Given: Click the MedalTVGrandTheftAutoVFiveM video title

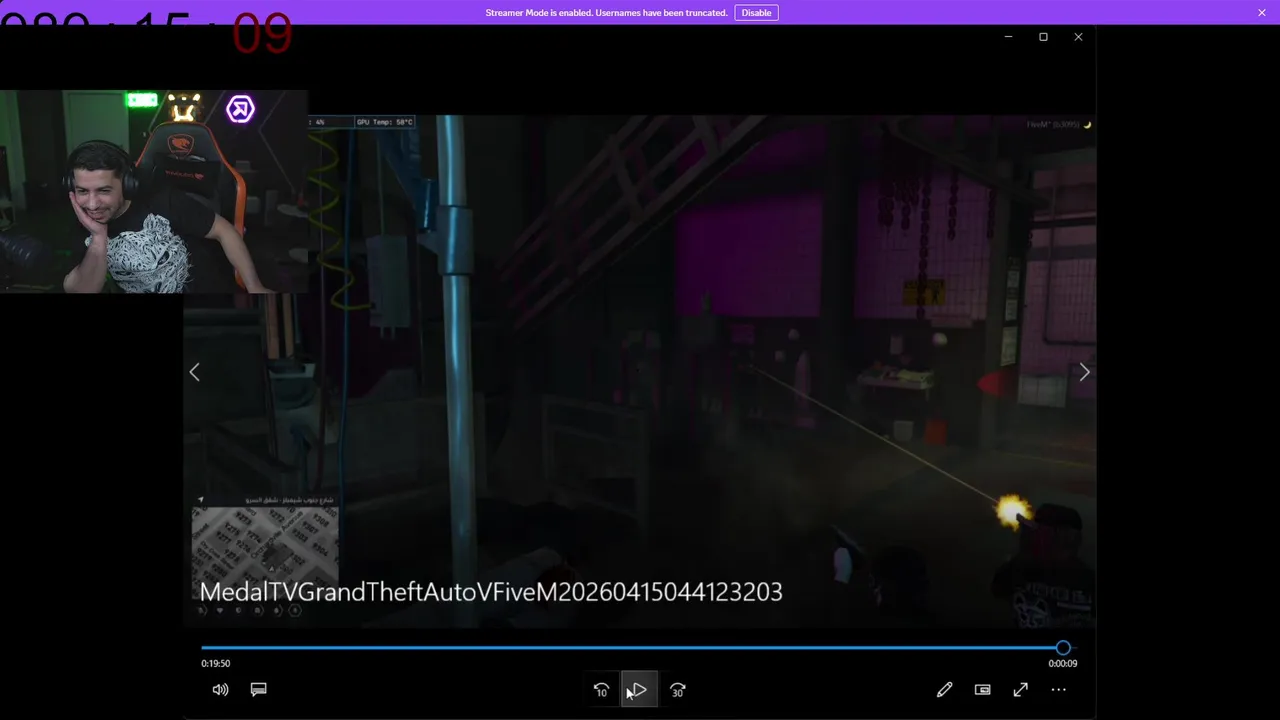Looking at the screenshot, I should 491,592.
